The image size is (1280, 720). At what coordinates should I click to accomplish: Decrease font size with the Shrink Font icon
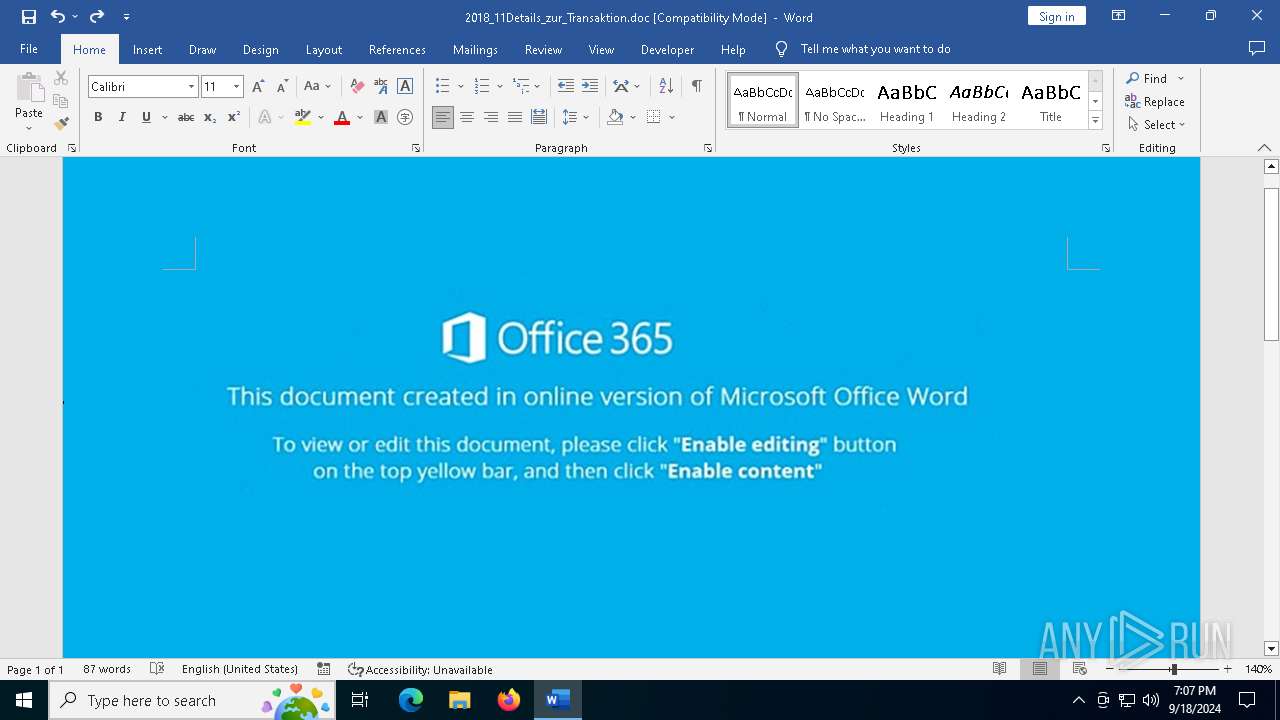pyautogui.click(x=282, y=87)
